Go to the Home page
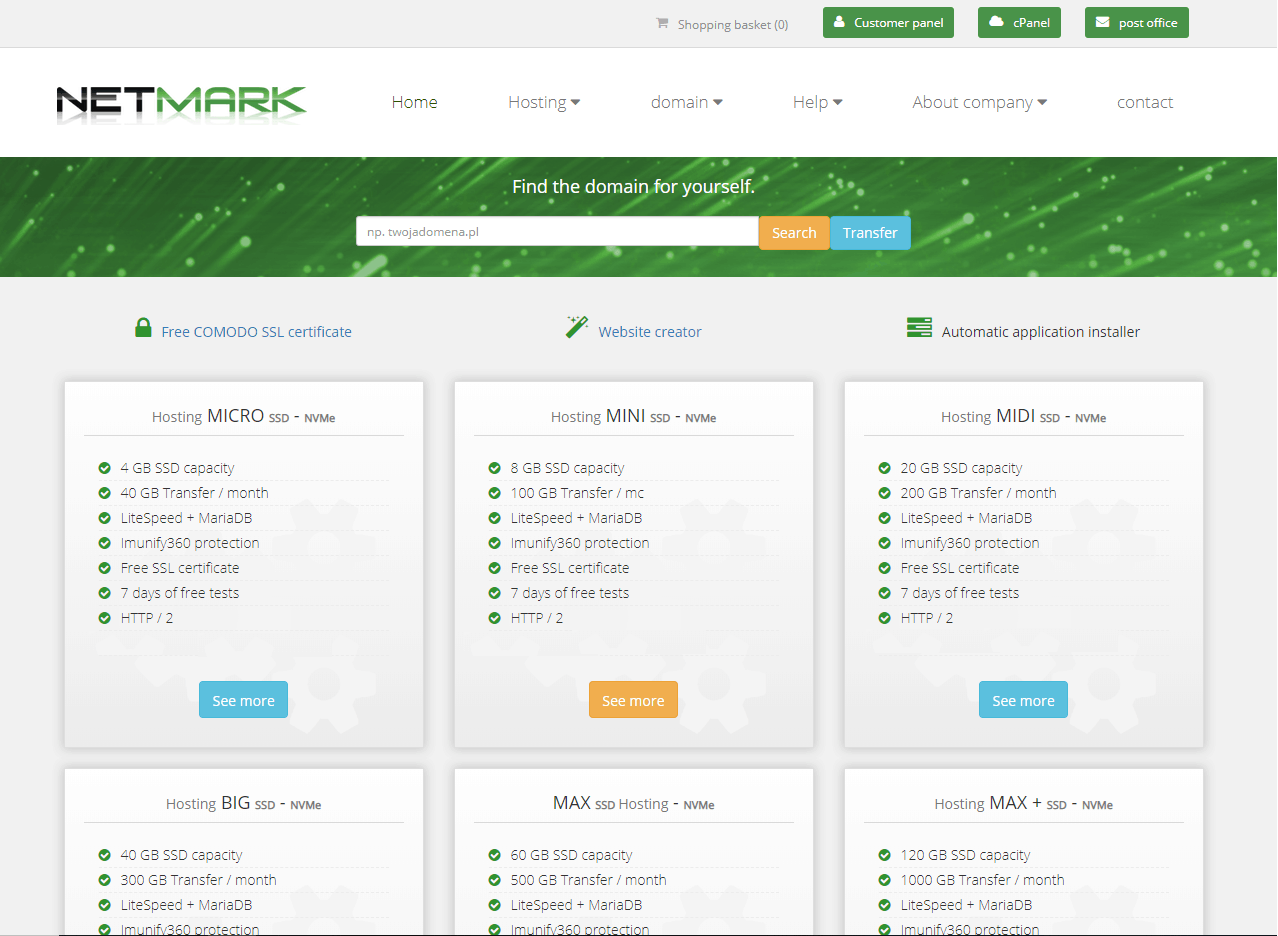Viewport: 1278px width, 936px height. [415, 102]
